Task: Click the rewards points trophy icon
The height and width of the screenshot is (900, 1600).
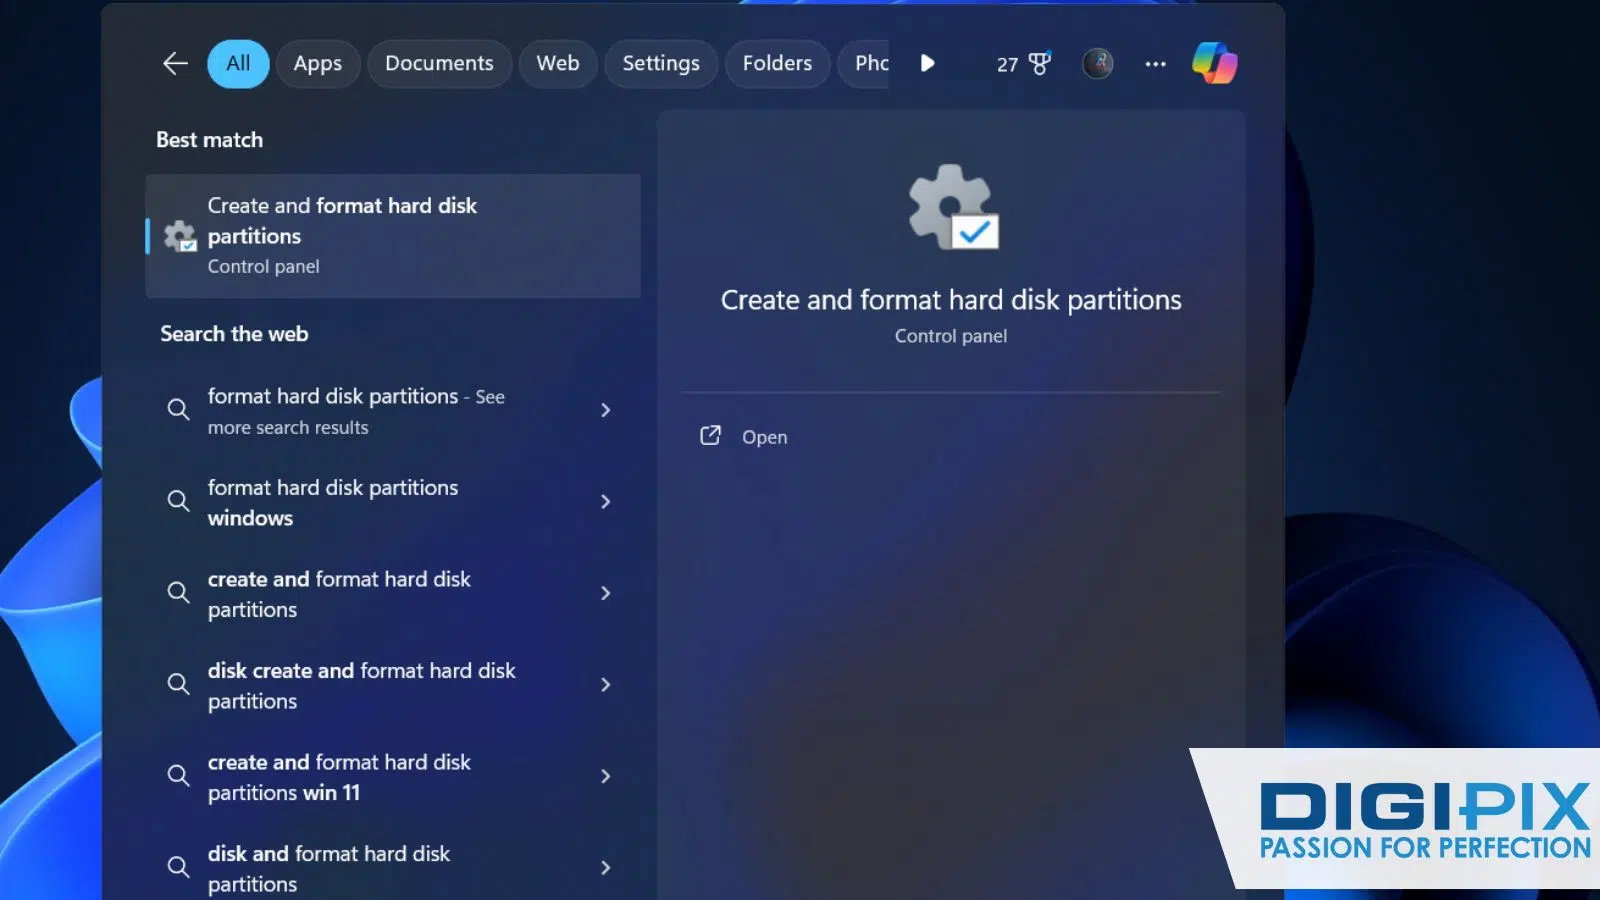Action: coord(1040,64)
